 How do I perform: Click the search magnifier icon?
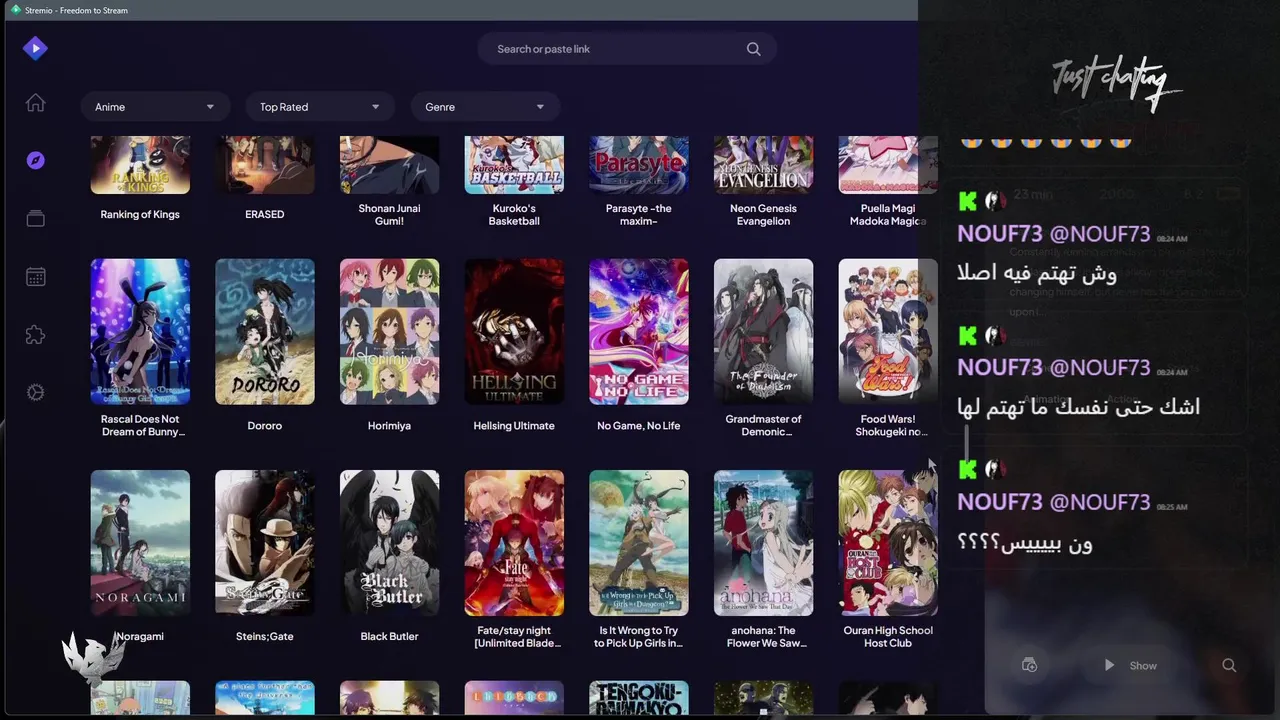(x=753, y=49)
